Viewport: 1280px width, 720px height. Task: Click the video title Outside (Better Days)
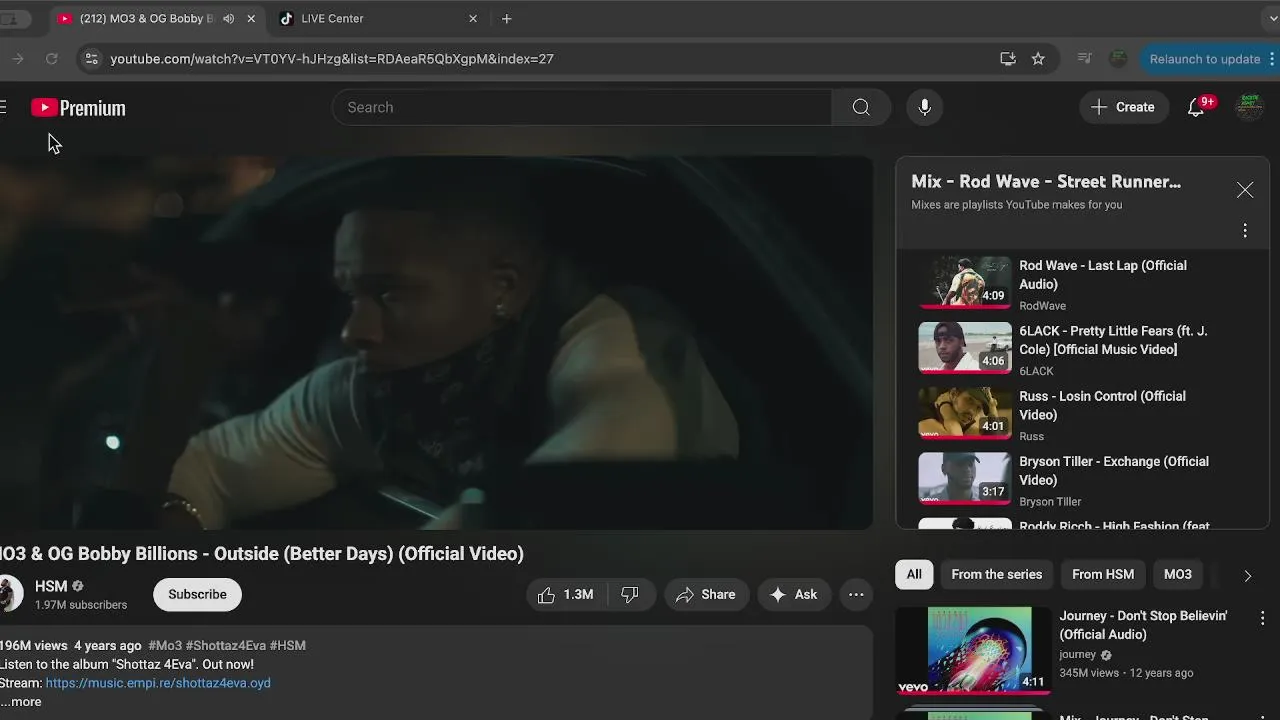262,554
